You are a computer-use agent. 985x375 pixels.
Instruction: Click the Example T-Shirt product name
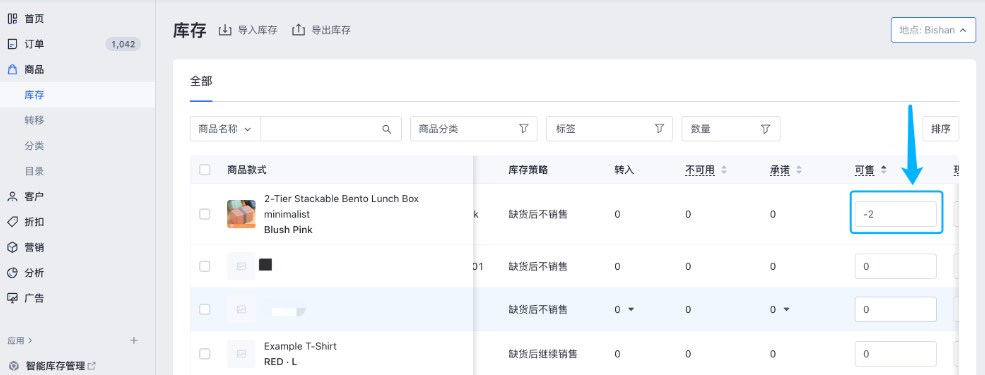300,346
